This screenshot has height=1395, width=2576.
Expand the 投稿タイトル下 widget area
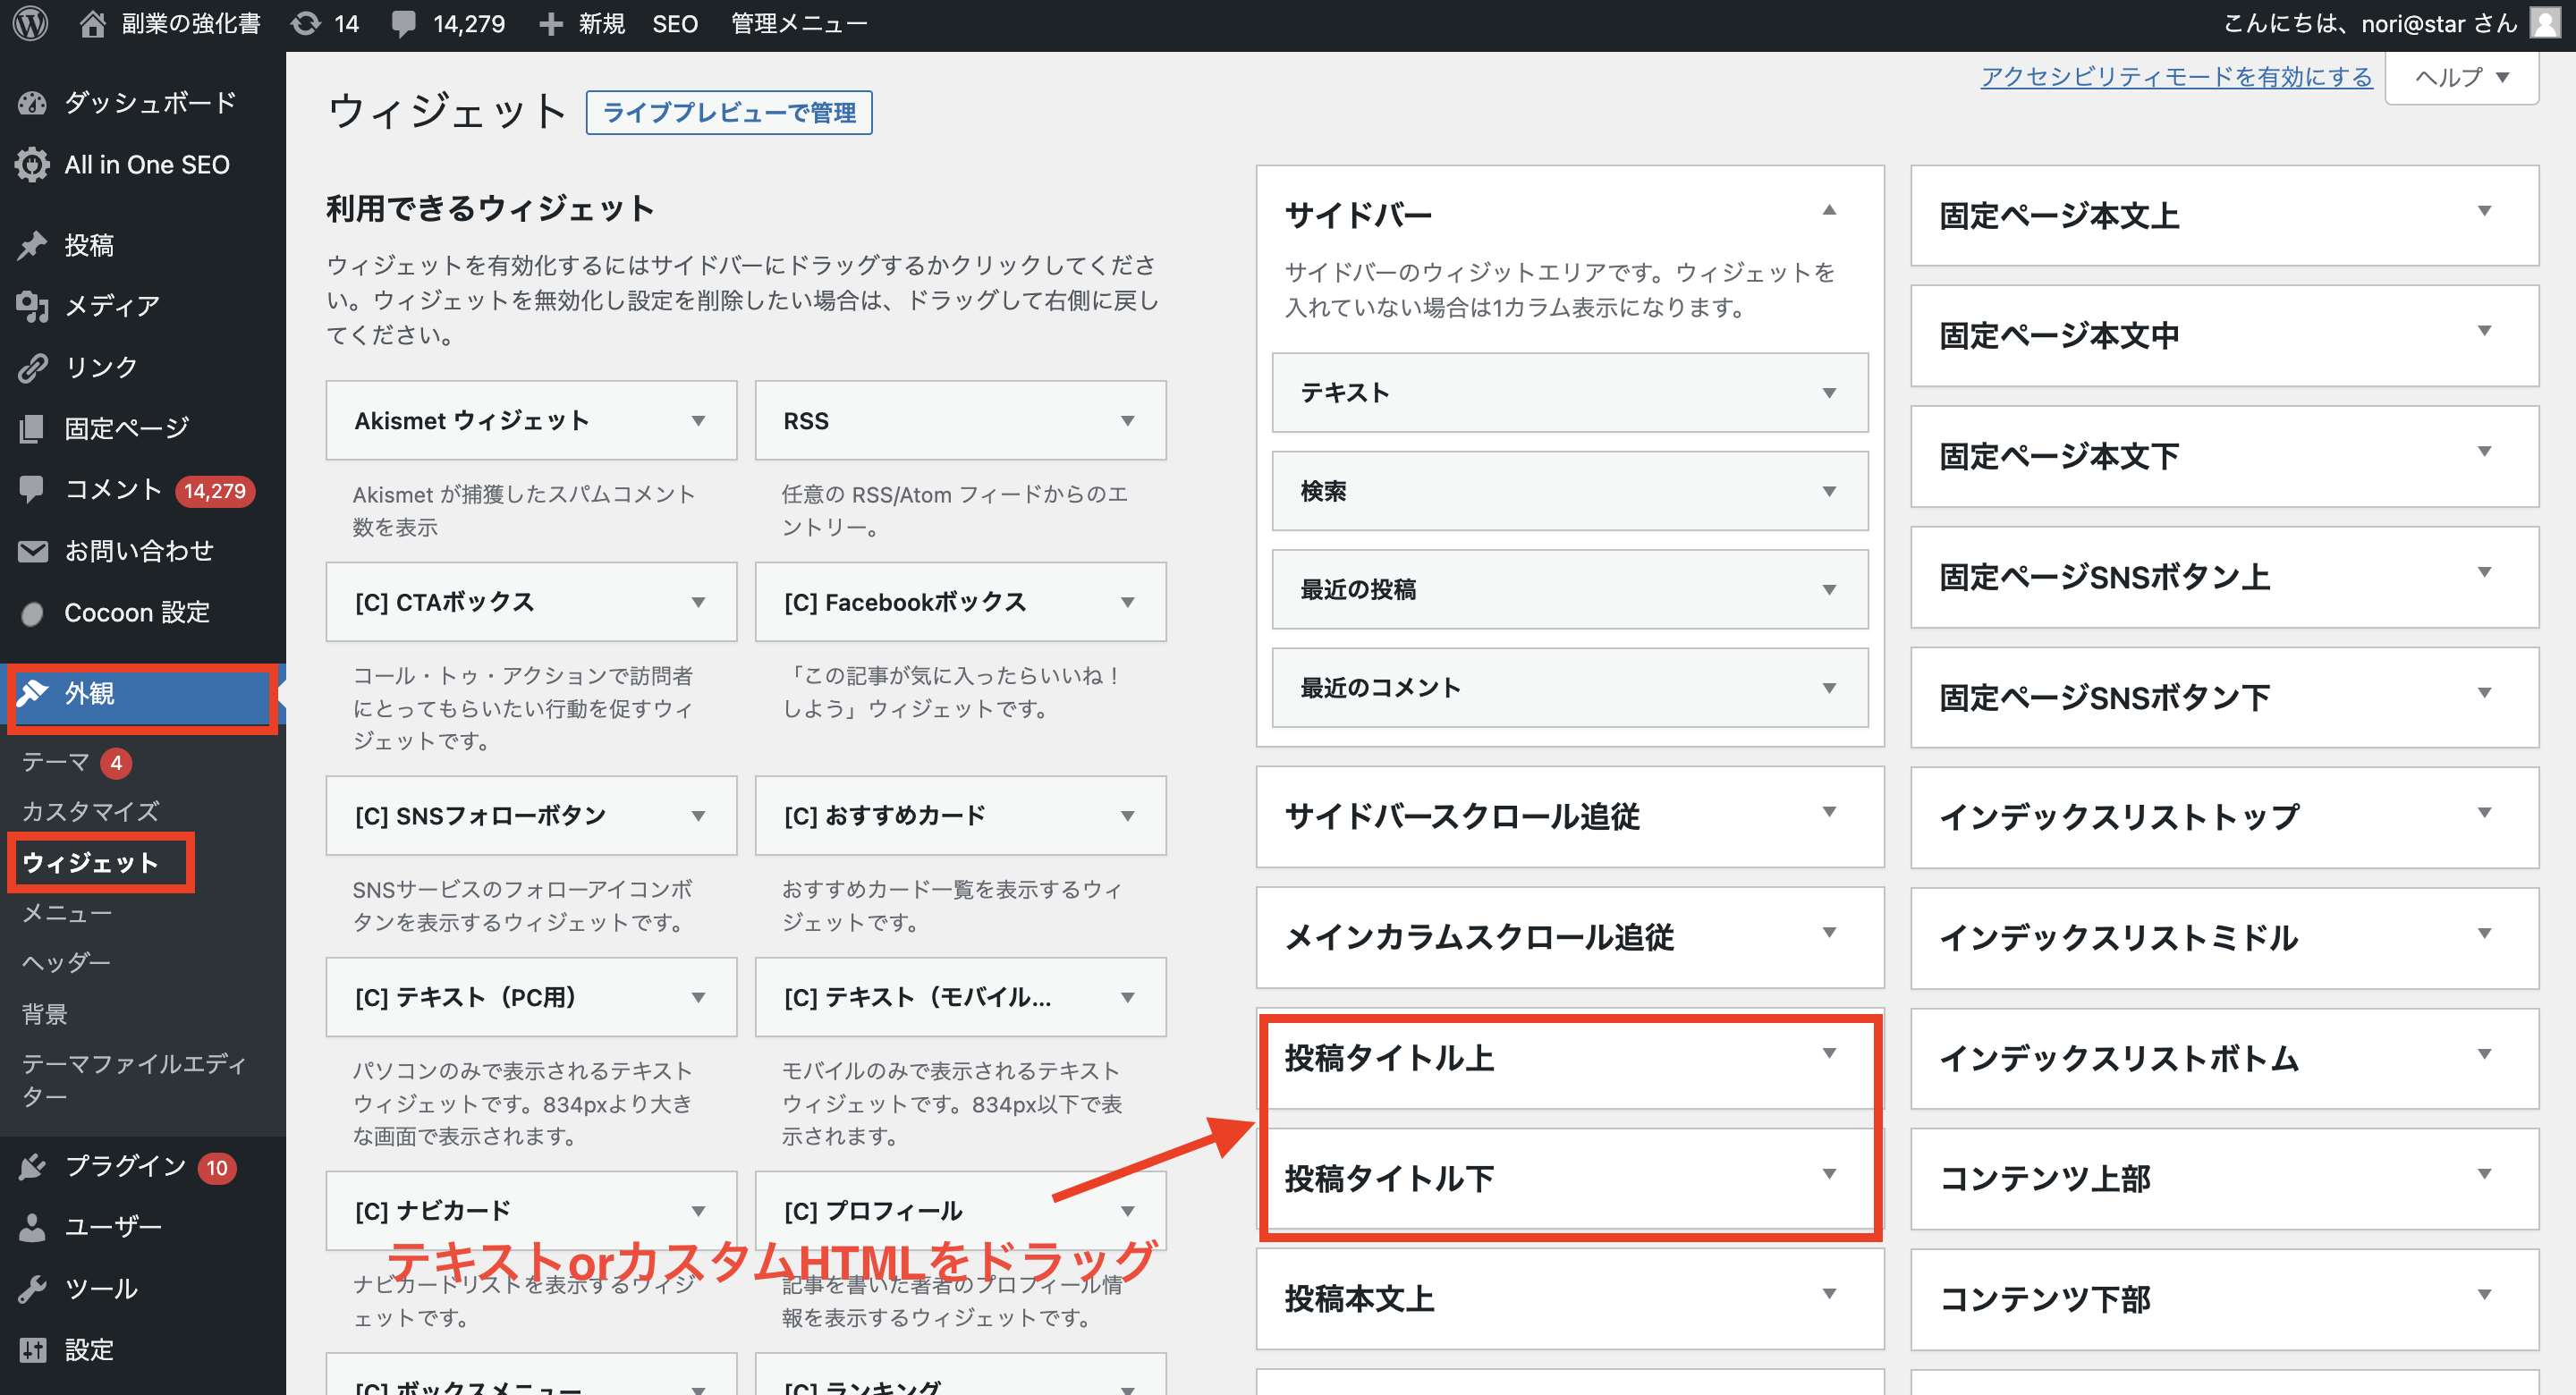[x=1828, y=1174]
